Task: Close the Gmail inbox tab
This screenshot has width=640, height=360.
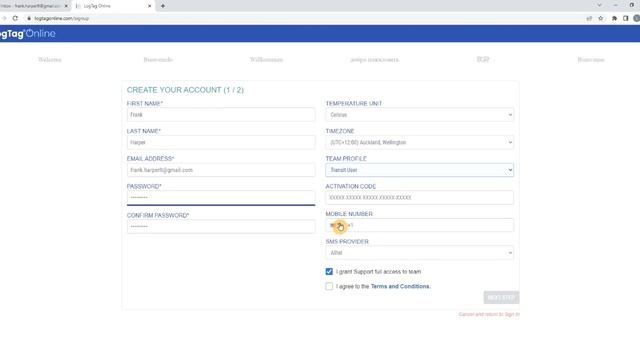Action: (x=66, y=6)
